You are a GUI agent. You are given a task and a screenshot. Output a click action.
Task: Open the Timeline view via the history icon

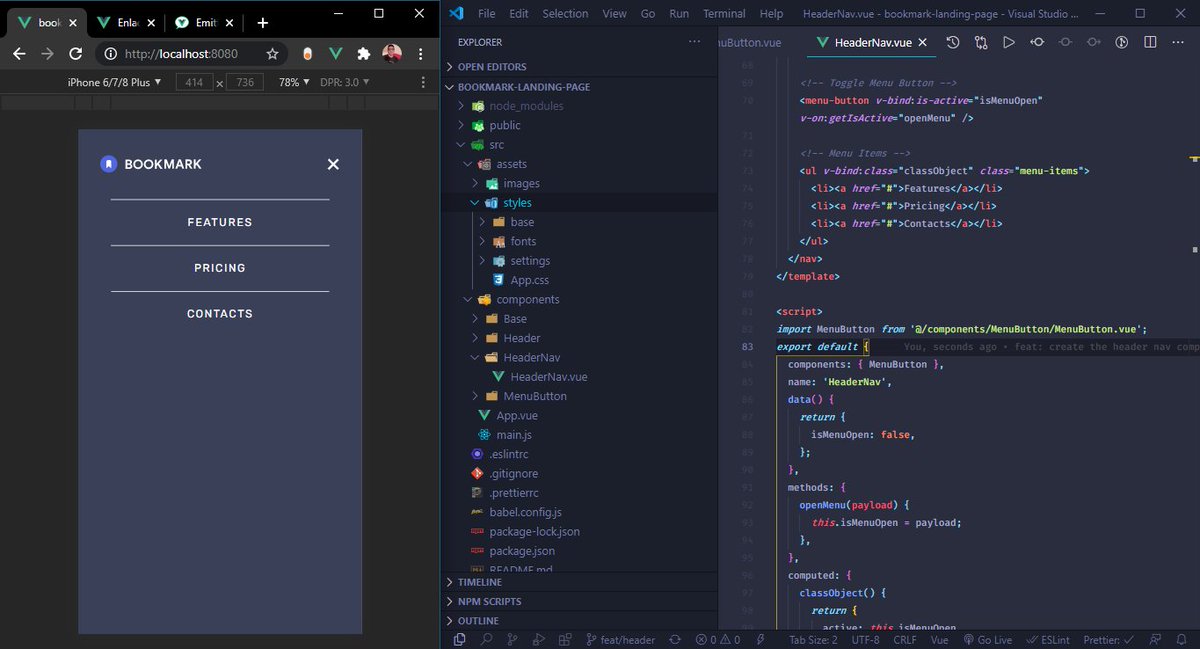click(953, 42)
